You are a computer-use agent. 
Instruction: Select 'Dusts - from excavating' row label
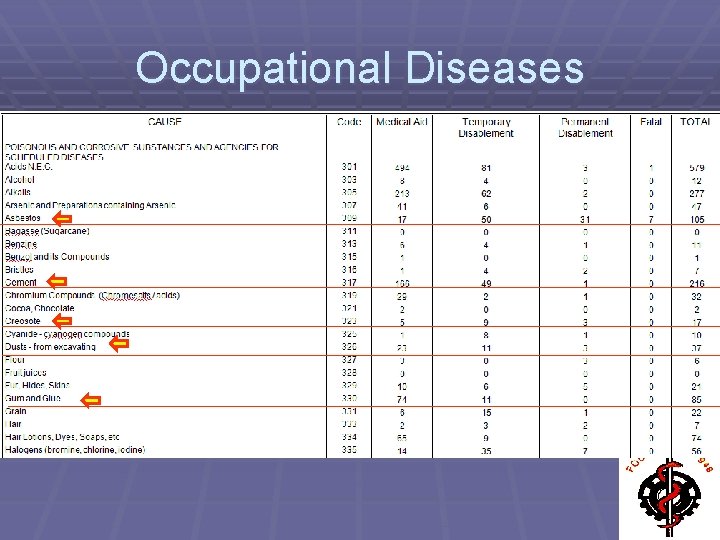(50, 347)
